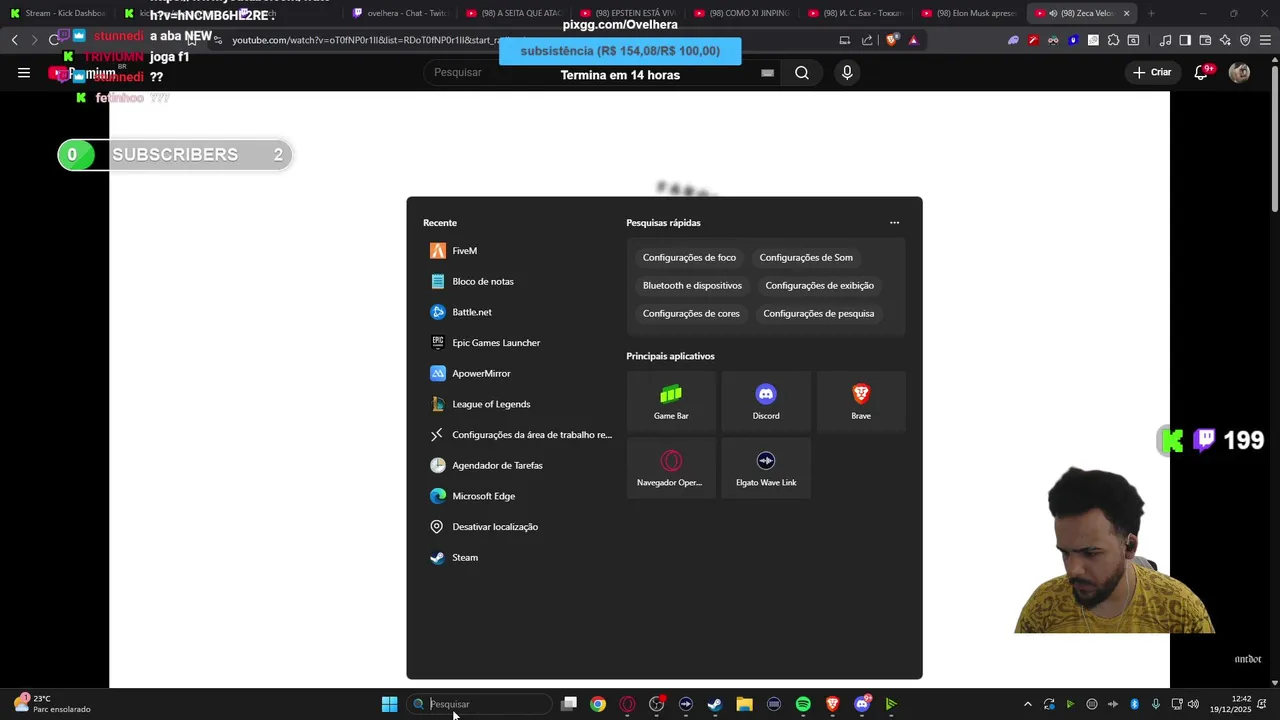Click the Brave Shields icon in address bar
Screen dimensions: 1280x720
click(x=892, y=40)
